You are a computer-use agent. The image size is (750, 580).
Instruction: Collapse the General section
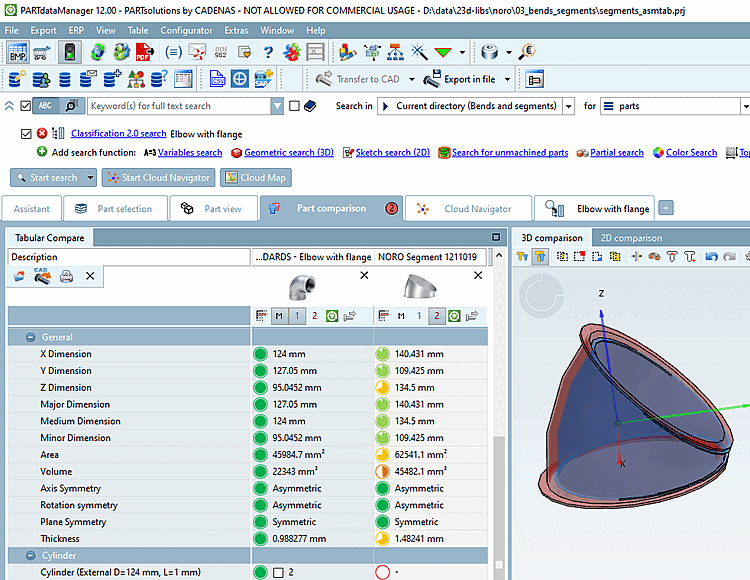click(31, 338)
